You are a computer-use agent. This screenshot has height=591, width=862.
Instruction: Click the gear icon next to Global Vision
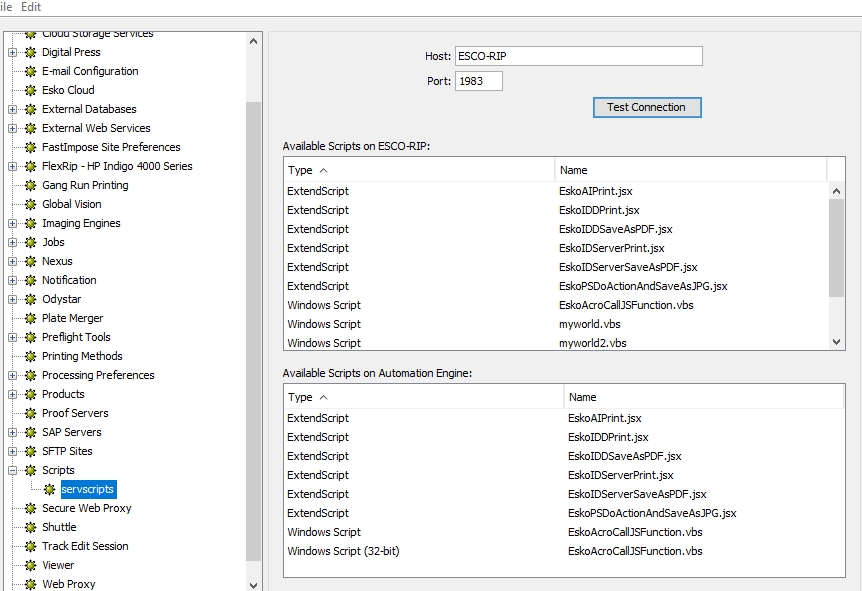pos(31,204)
